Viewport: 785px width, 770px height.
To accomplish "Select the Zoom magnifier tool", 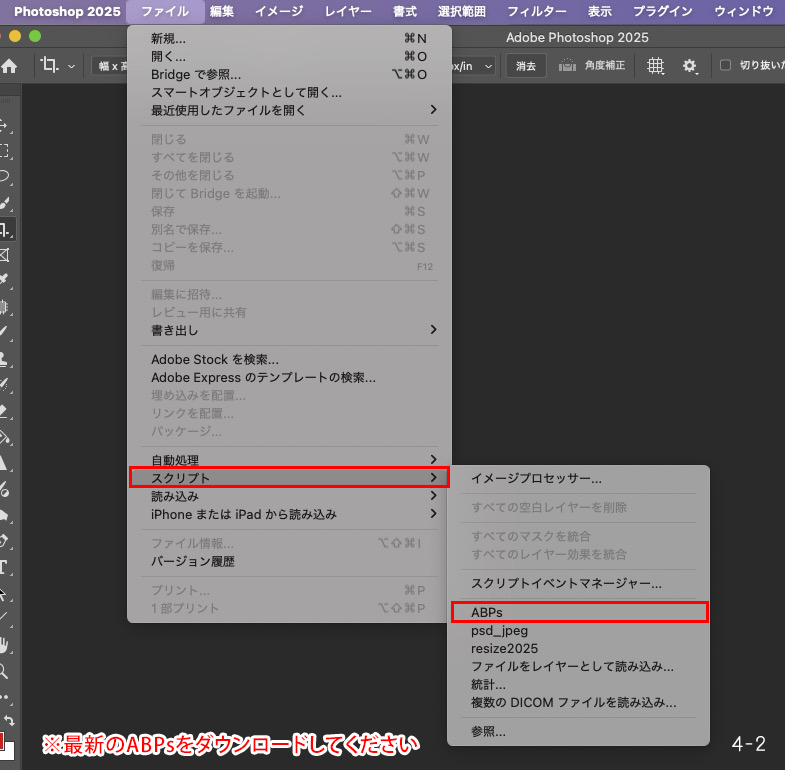I will 5,671.
